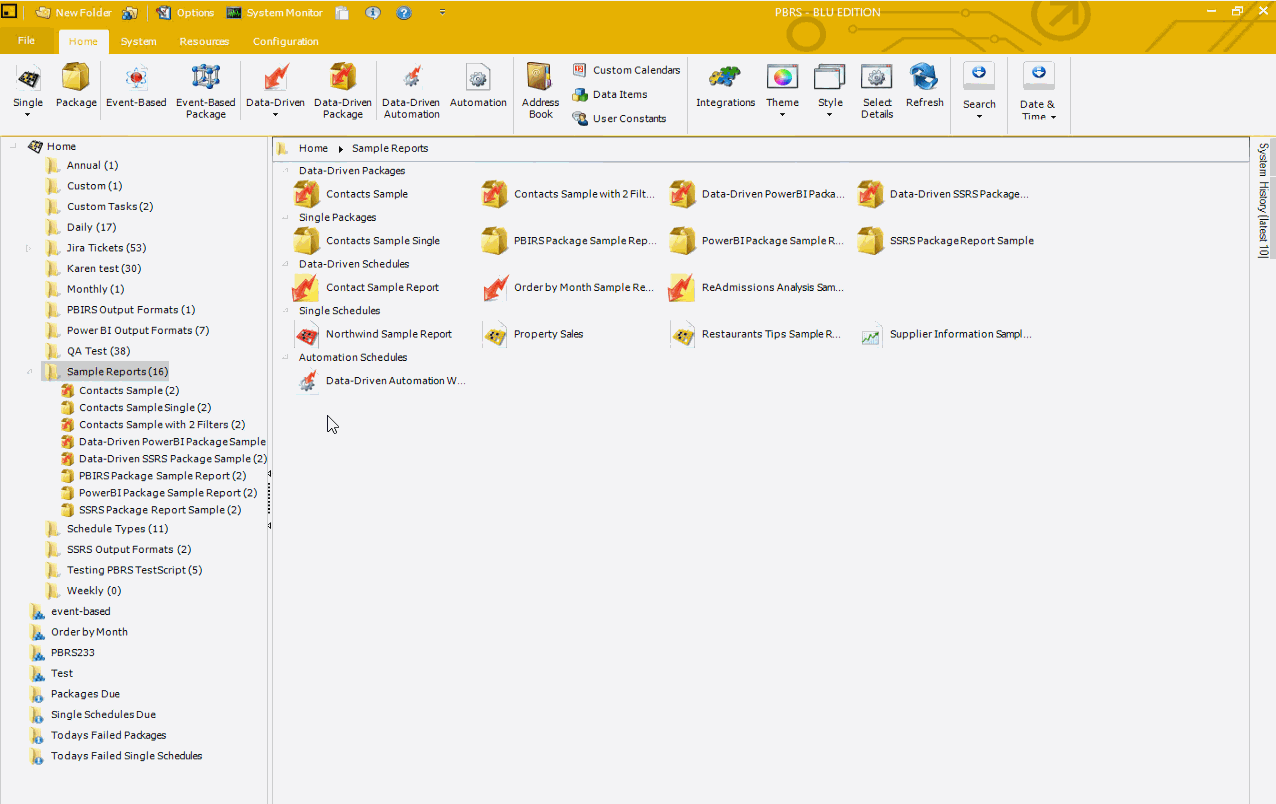Switch to the System ribbon tab
Image resolution: width=1276 pixels, height=804 pixels.
[x=139, y=42]
